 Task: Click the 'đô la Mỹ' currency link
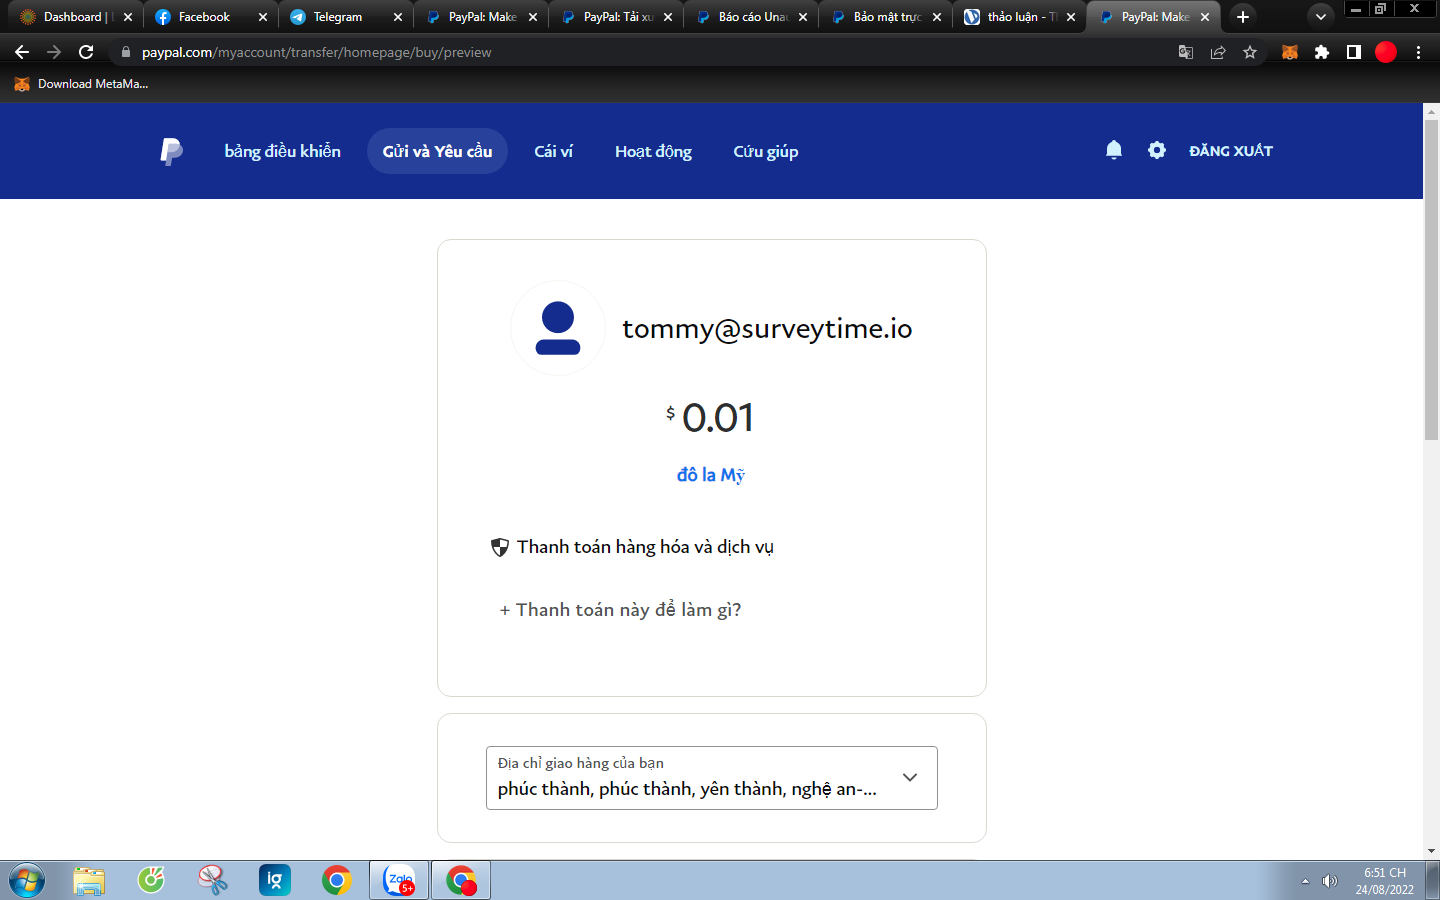(711, 475)
